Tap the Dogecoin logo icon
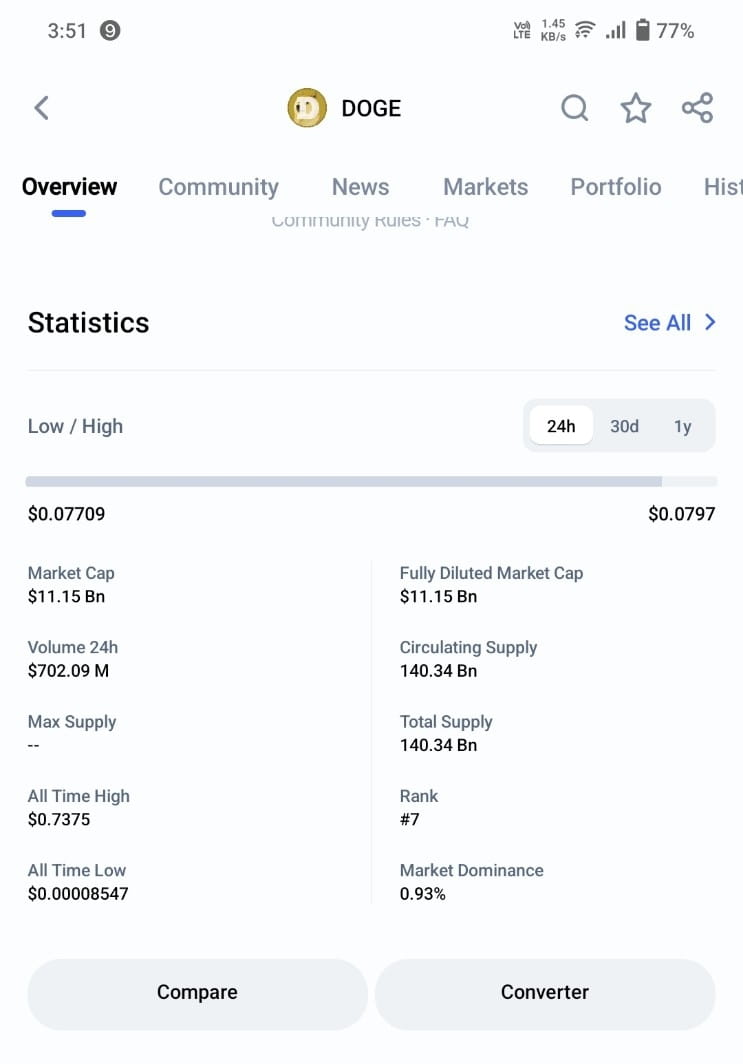 click(x=307, y=108)
